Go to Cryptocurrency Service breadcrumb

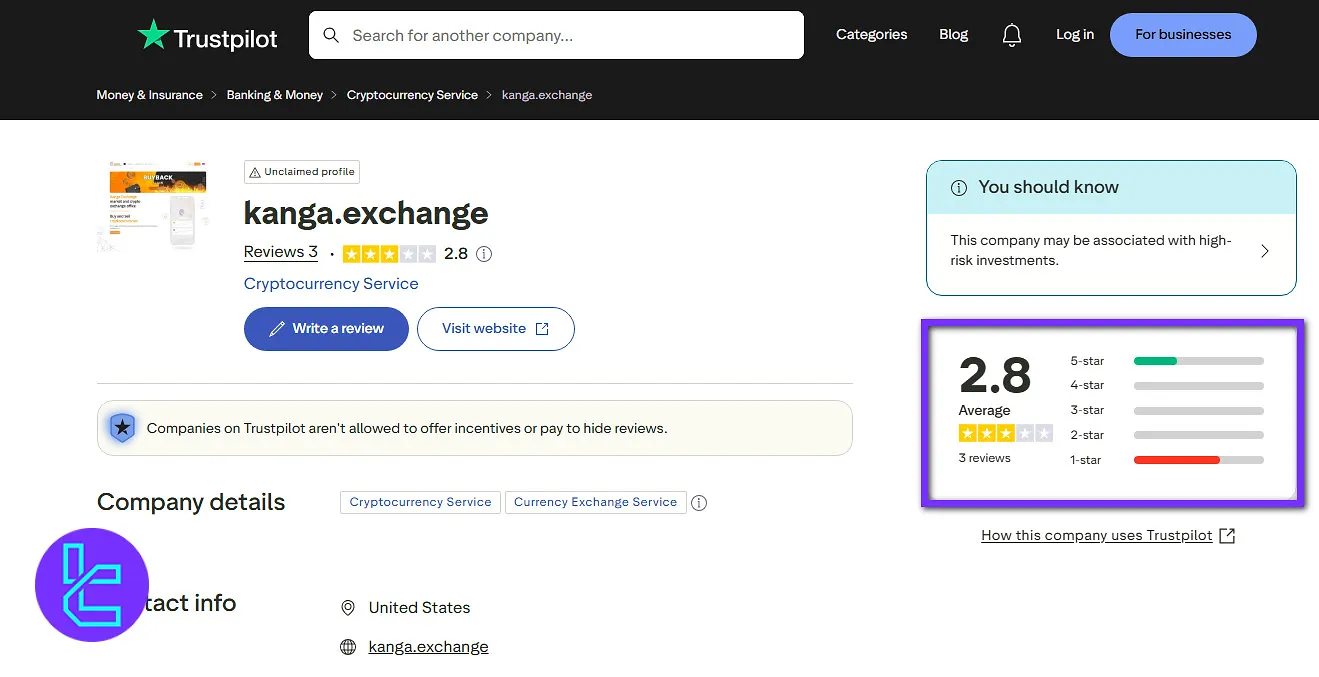(412, 95)
